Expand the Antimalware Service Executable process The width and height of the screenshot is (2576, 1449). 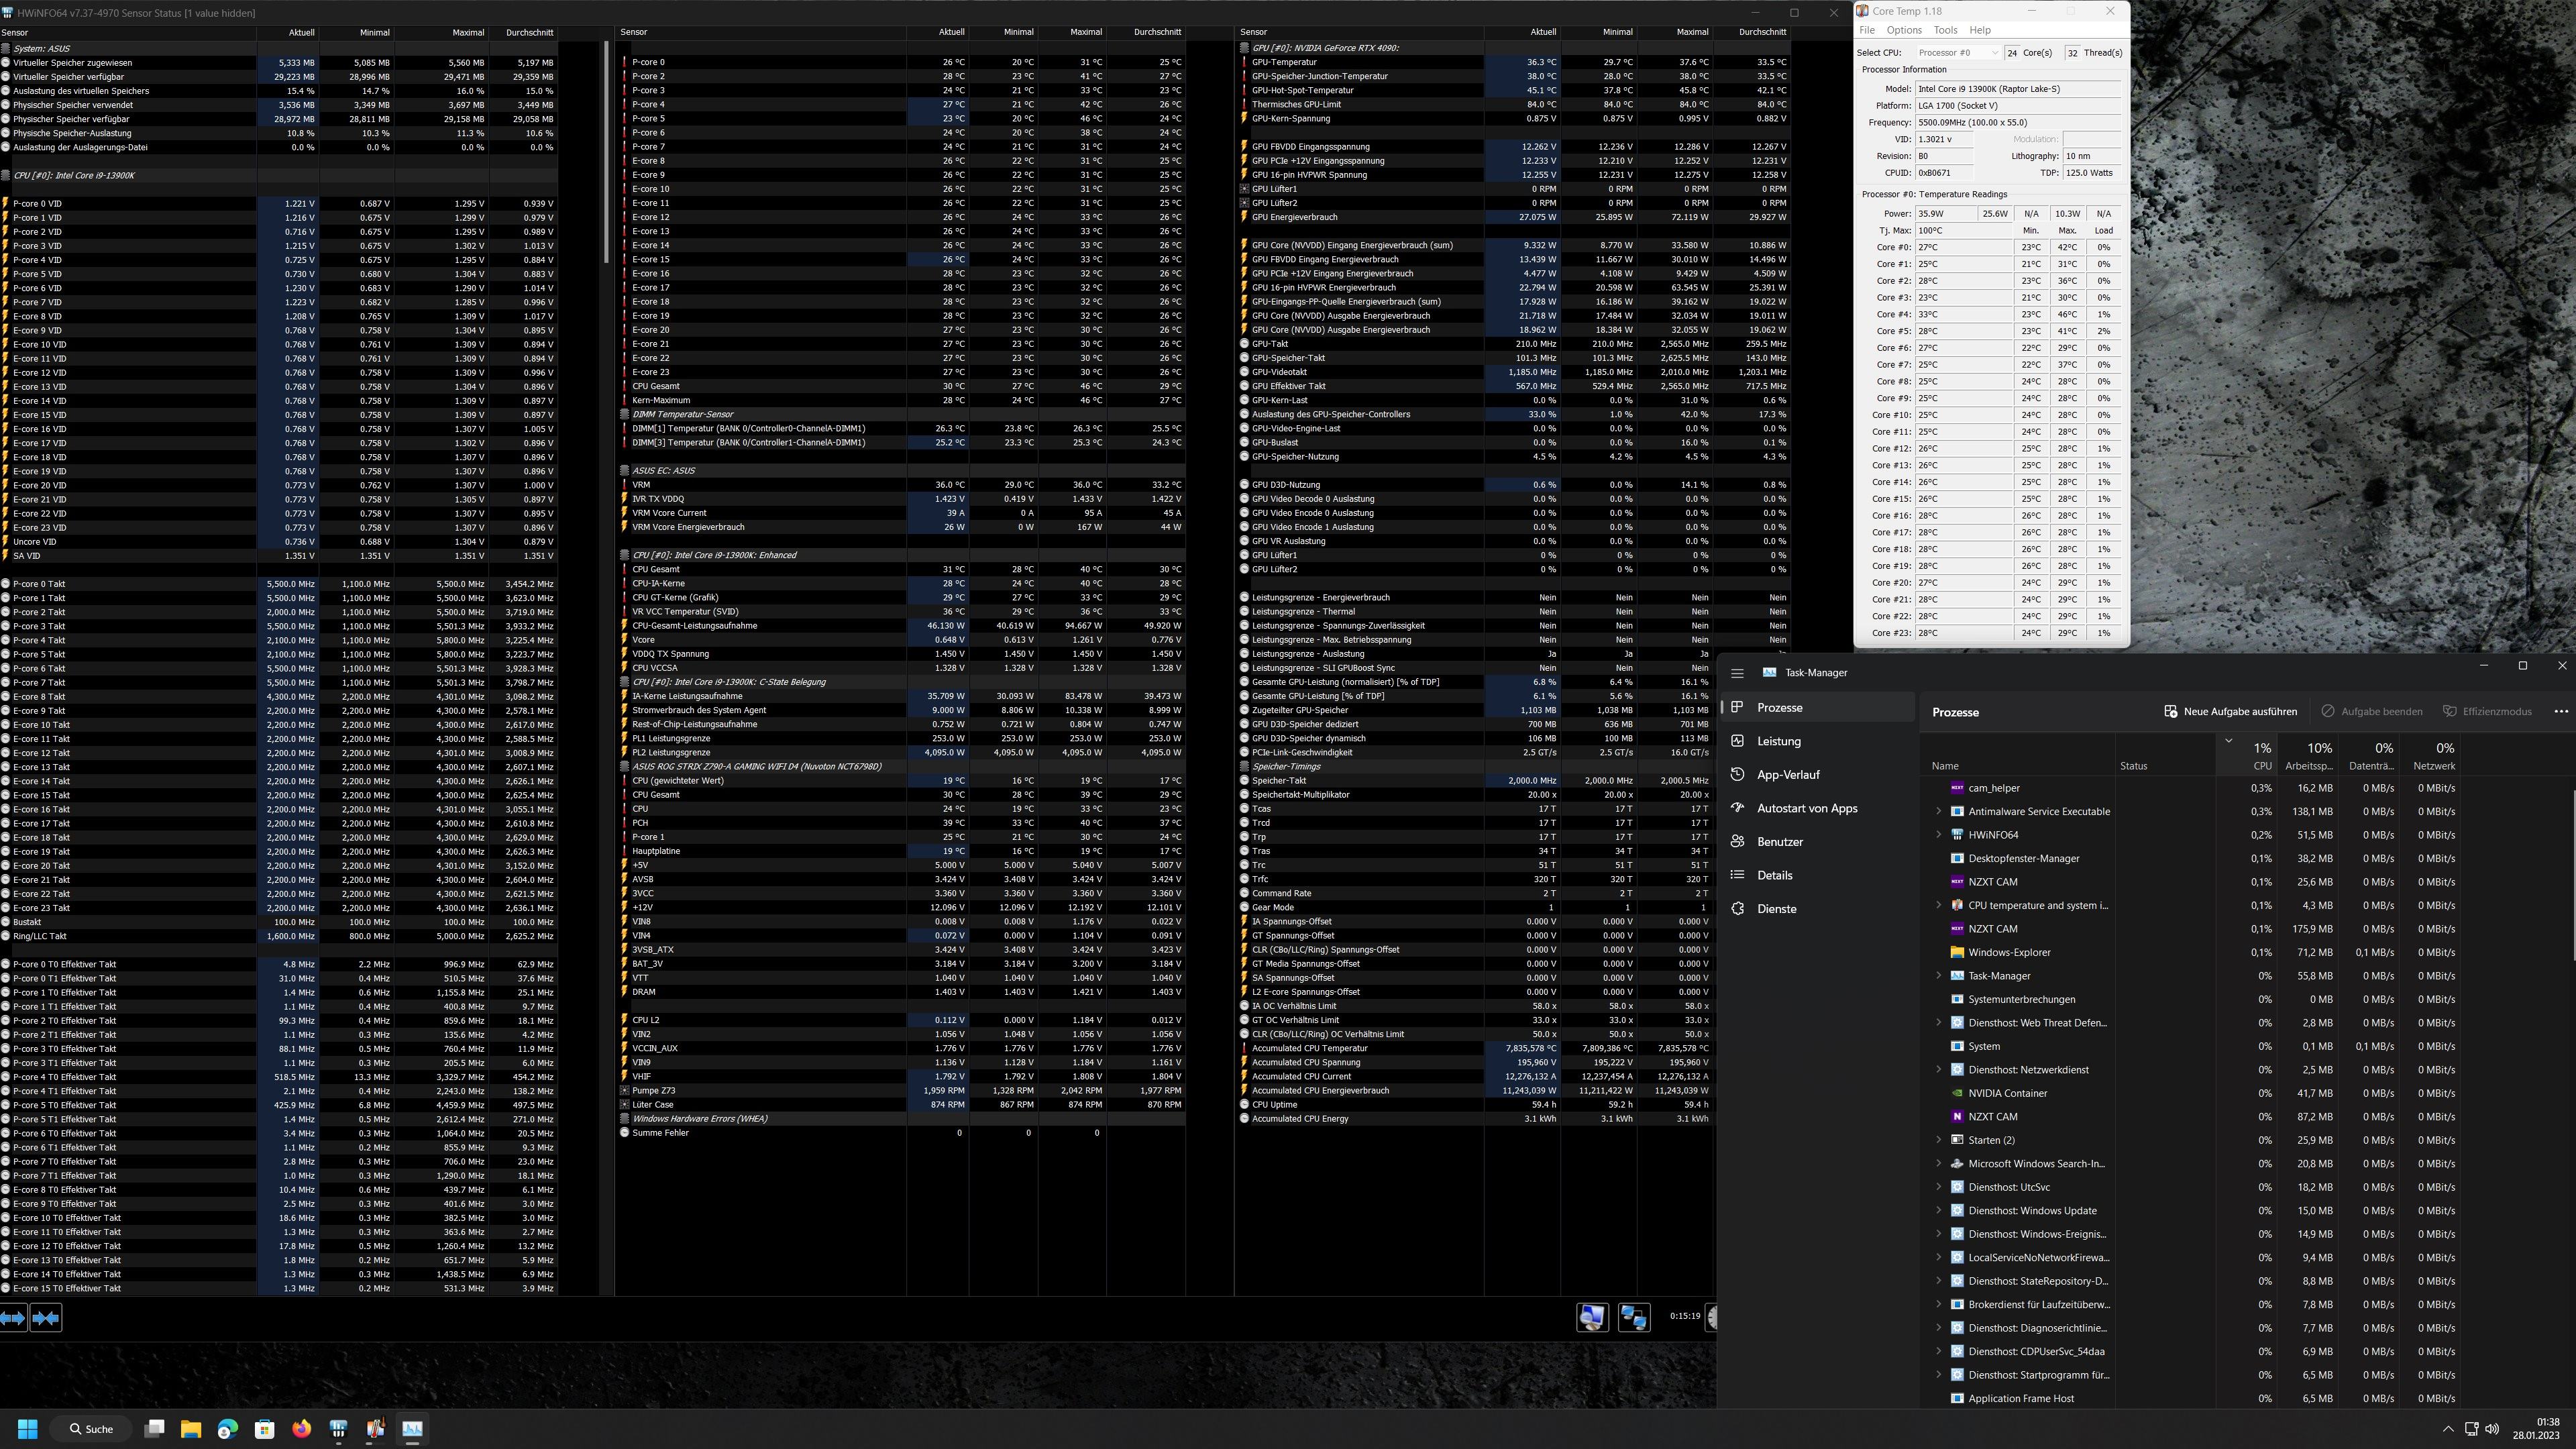1939,811
